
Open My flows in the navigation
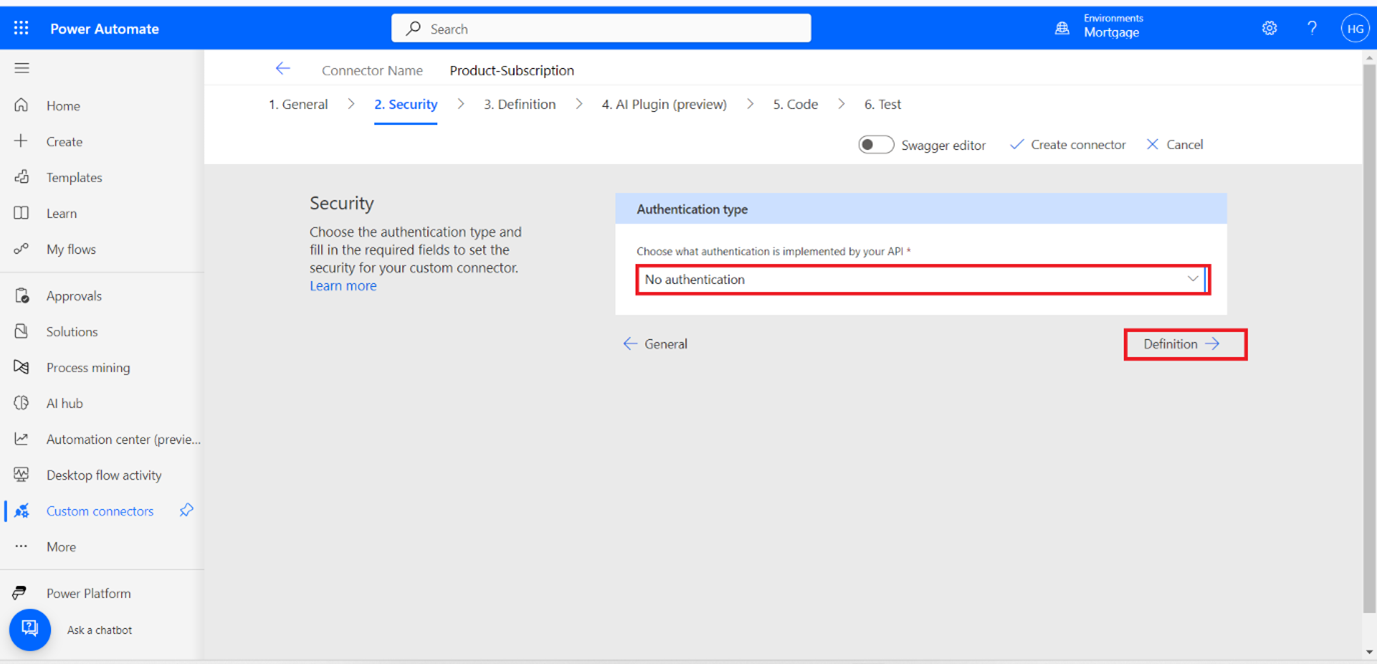70,249
